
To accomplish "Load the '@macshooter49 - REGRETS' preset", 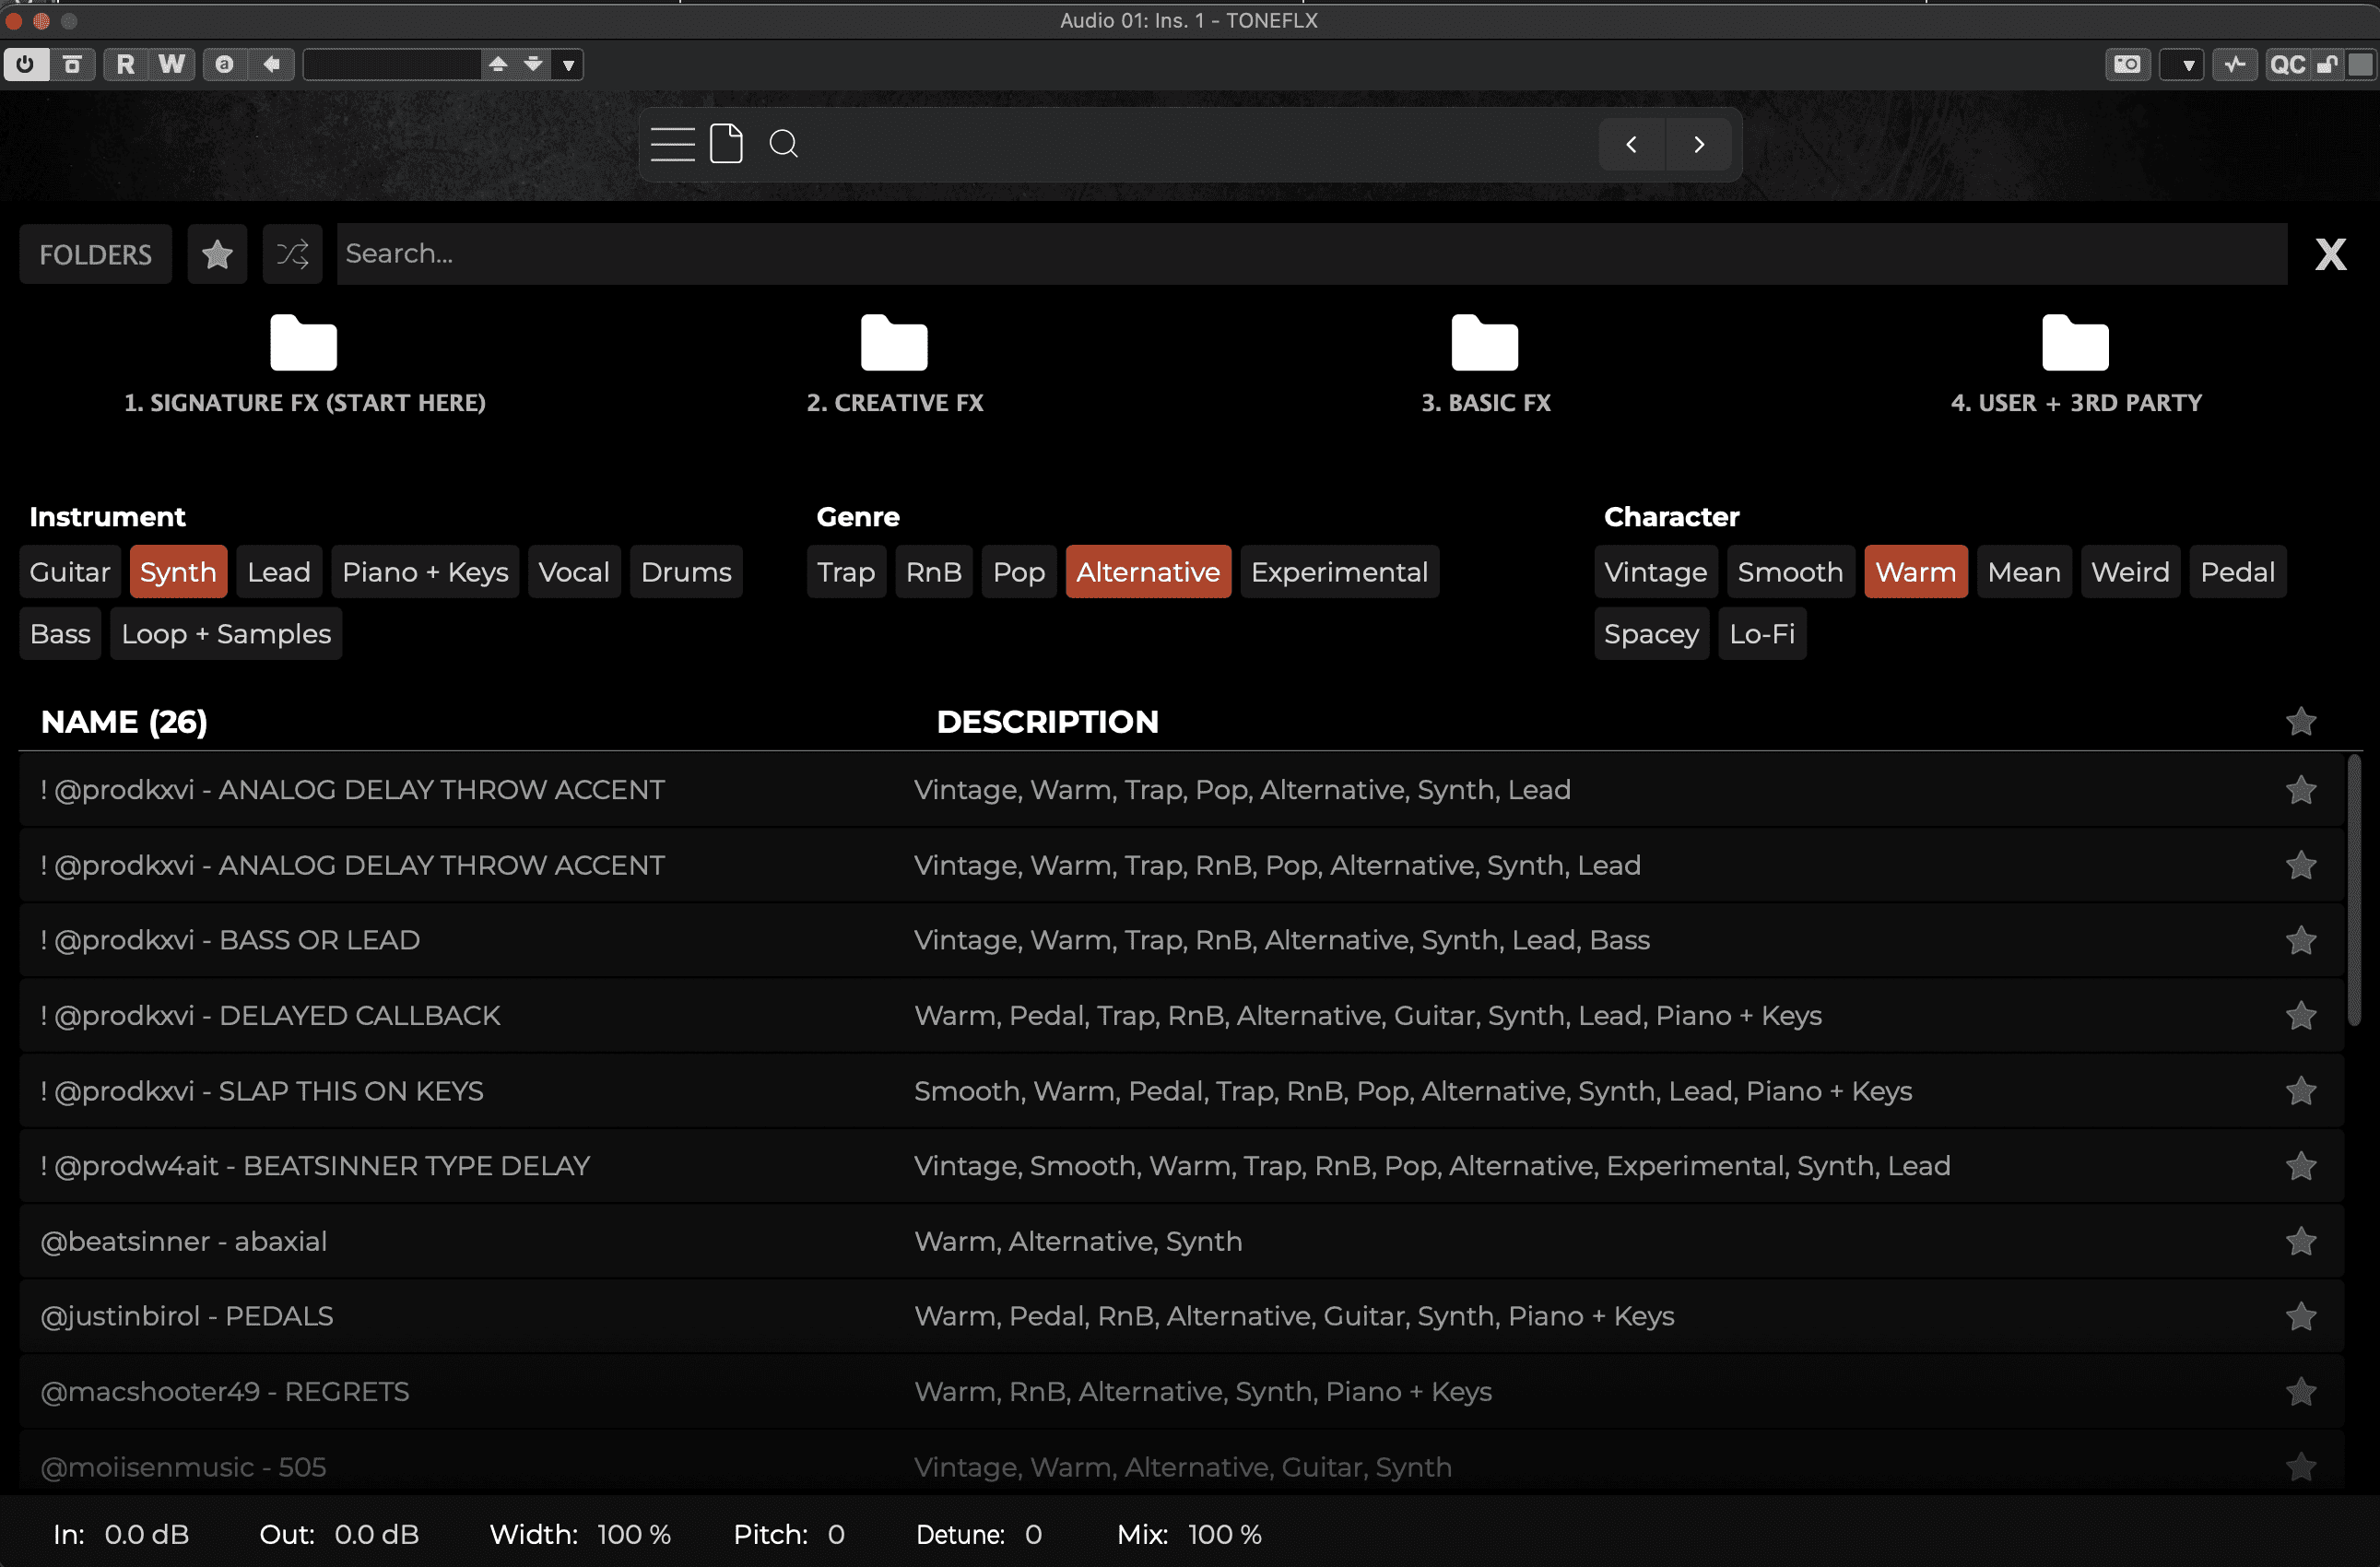I will 1182,1392.
